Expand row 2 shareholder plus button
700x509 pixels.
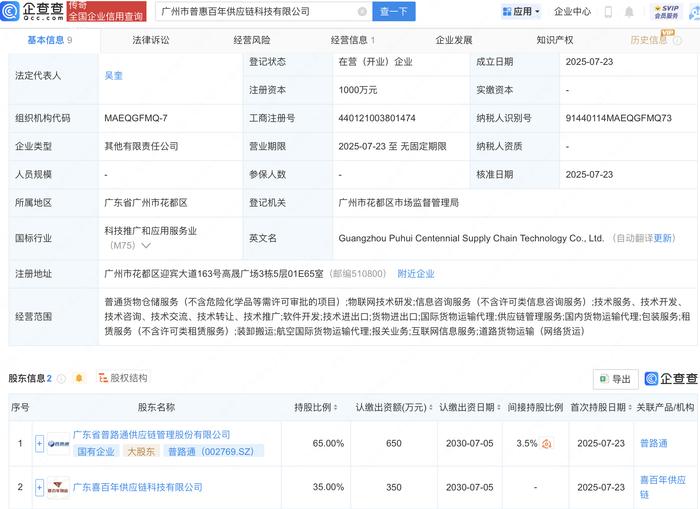pos(39,487)
